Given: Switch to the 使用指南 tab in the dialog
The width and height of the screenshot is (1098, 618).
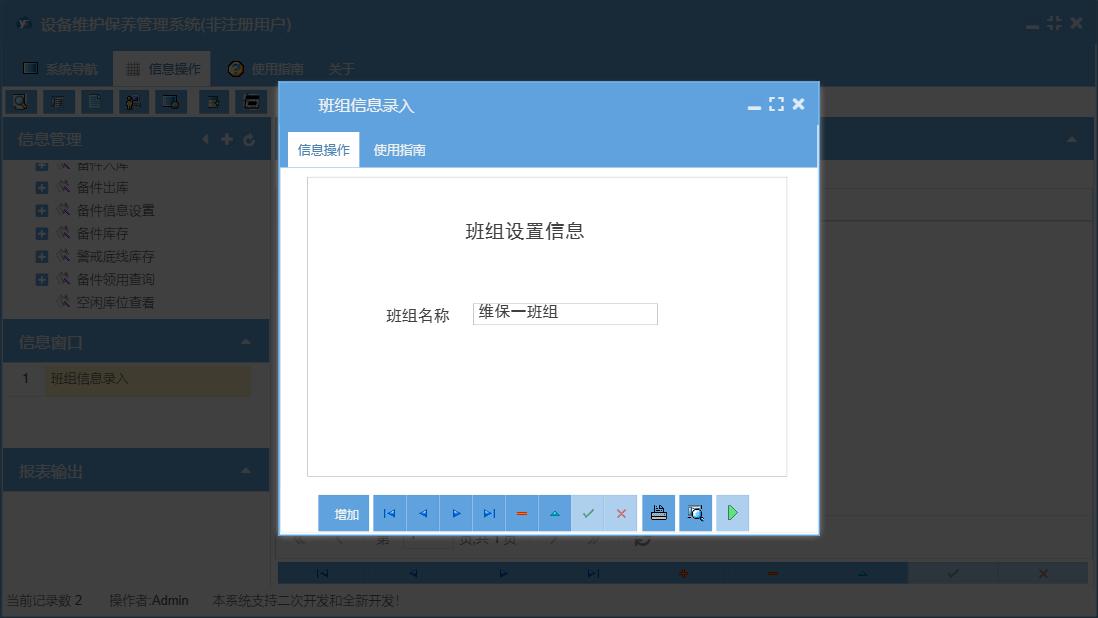Looking at the screenshot, I should pyautogui.click(x=400, y=149).
